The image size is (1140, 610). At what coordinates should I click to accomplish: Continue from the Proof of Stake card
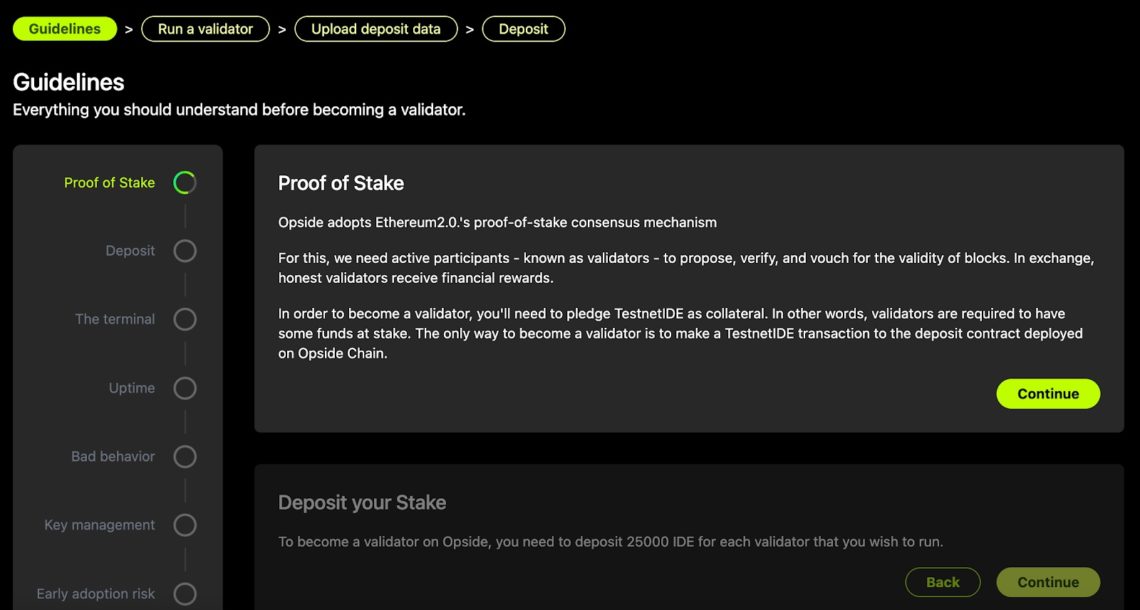coord(1048,393)
